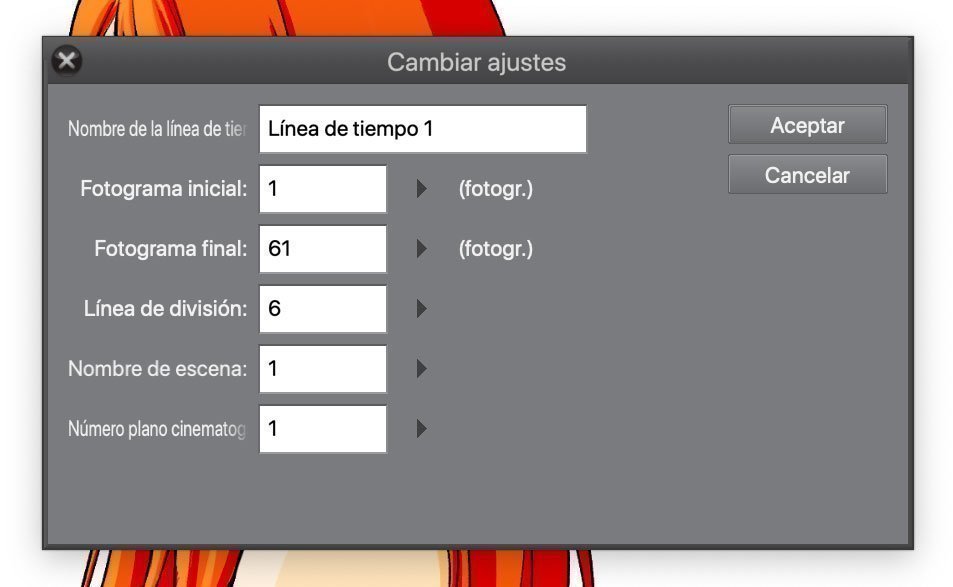Select the Línea de división value box

point(323,309)
